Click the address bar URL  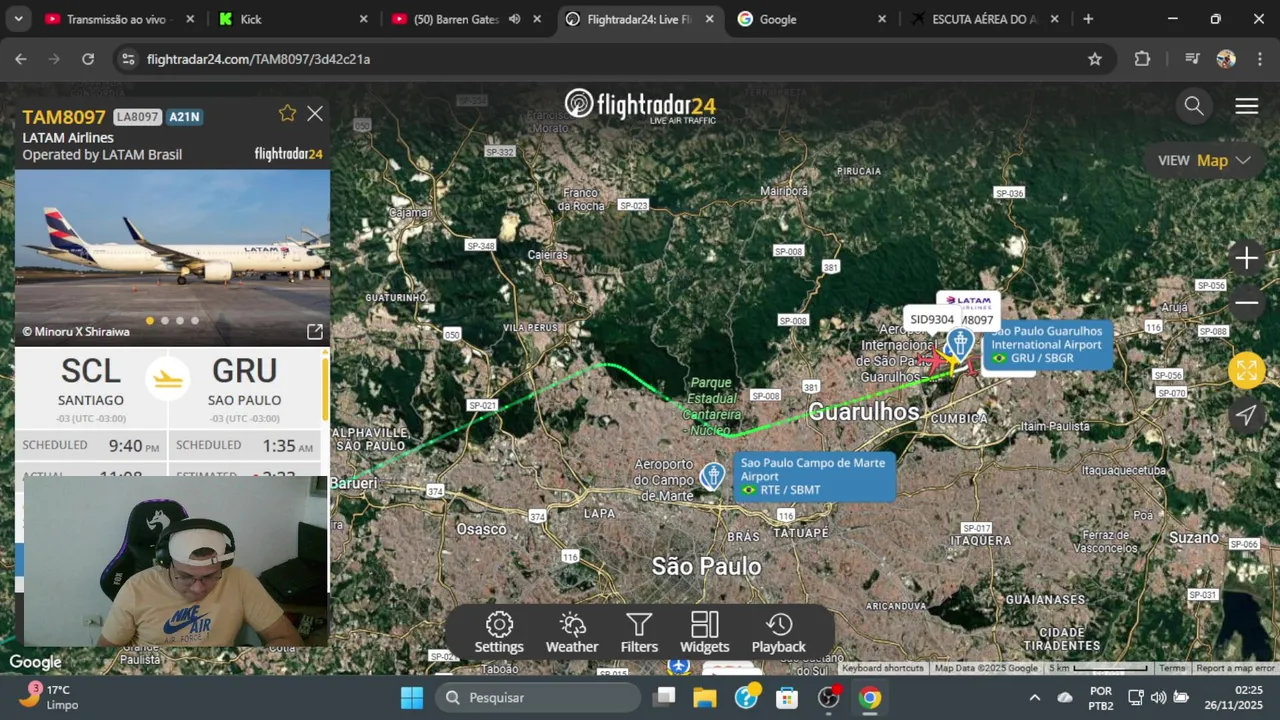coord(258,59)
